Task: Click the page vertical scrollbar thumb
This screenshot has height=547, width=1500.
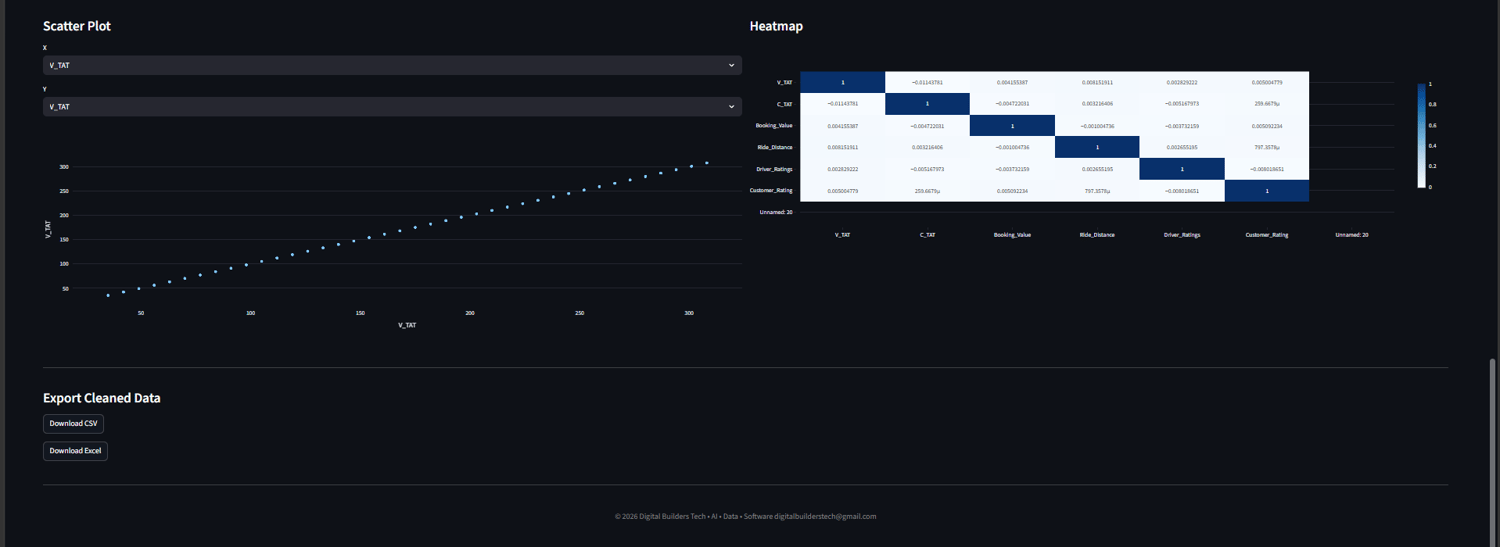Action: 1494,451
